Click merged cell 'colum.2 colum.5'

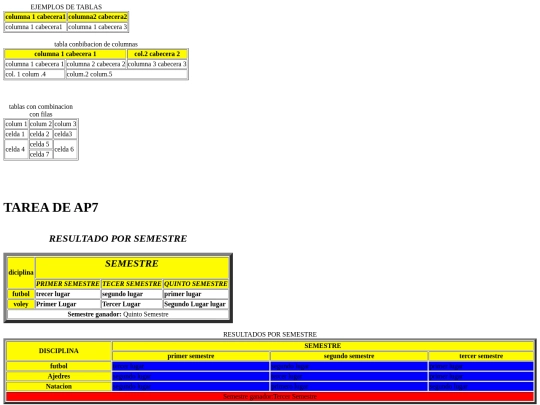[126, 74]
